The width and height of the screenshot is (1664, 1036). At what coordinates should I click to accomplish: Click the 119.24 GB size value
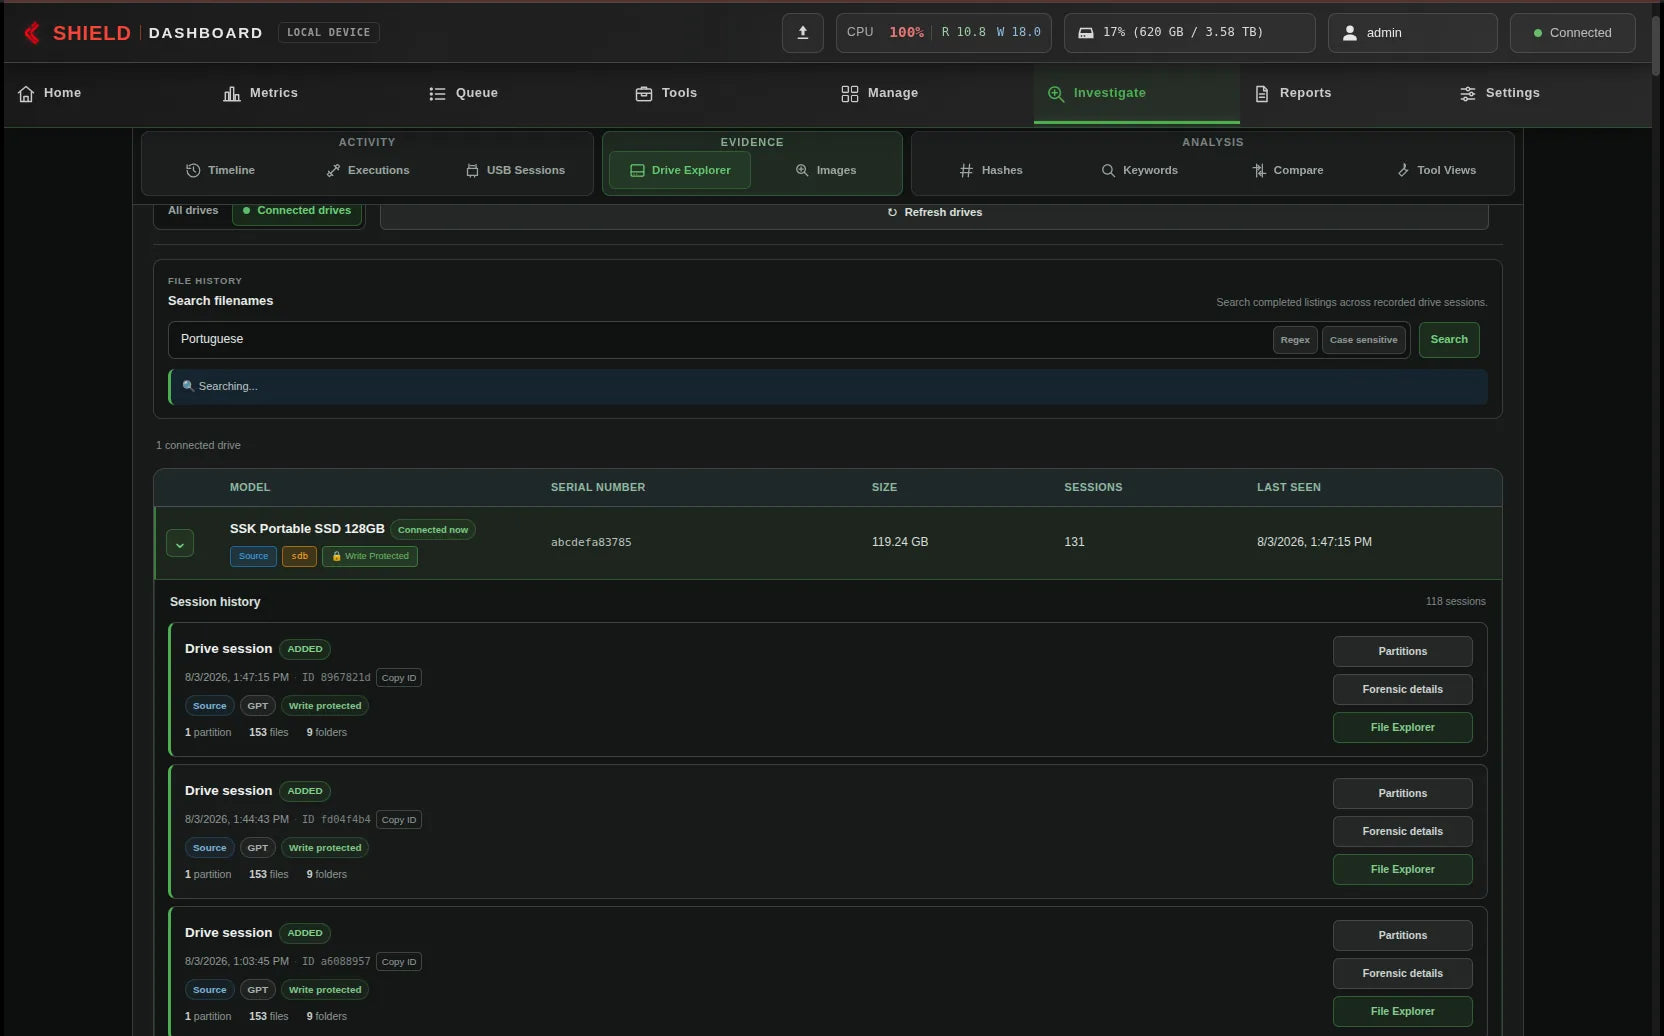pos(900,542)
